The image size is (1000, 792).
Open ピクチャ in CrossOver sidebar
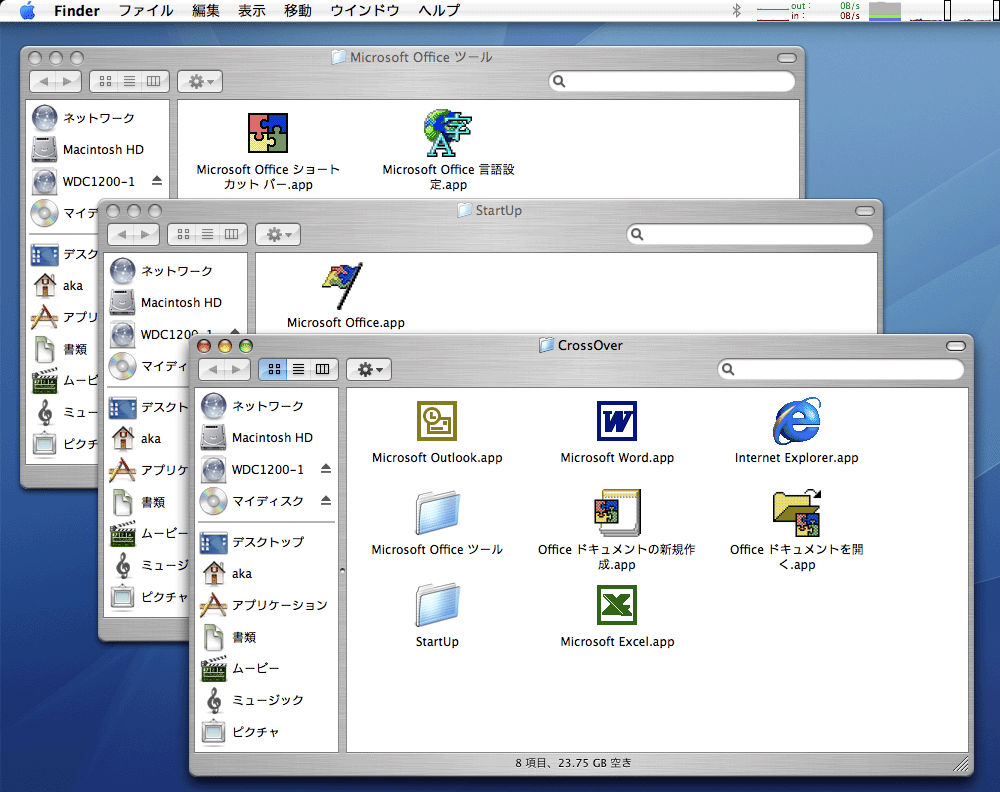pos(267,732)
